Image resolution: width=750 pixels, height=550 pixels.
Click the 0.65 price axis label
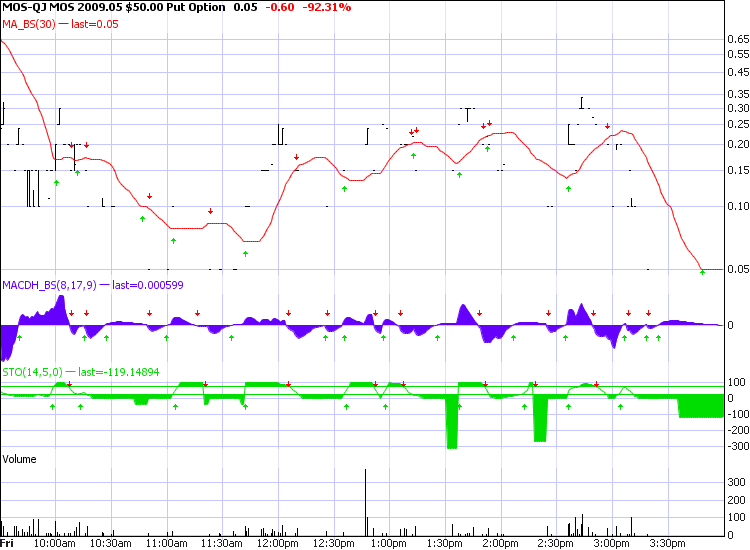pos(738,39)
